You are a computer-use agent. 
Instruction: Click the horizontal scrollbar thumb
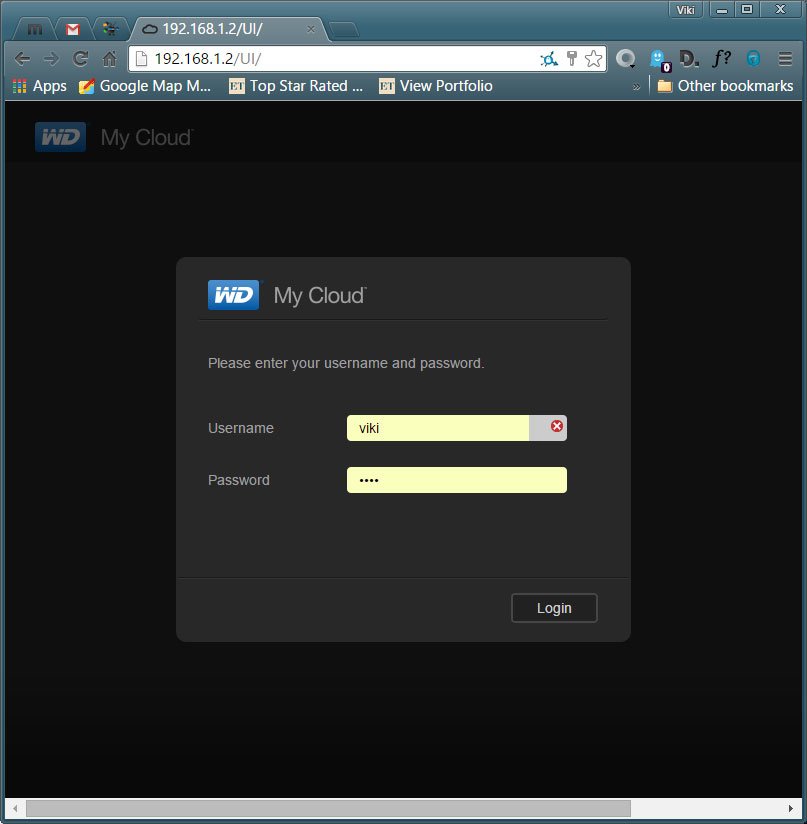click(x=328, y=808)
